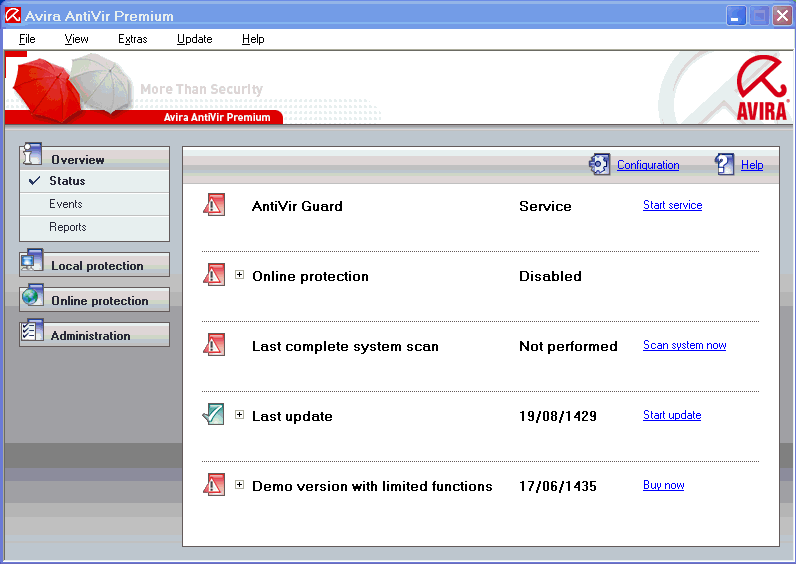
Task: Click the Avira red umbrella logo
Action: (762, 88)
